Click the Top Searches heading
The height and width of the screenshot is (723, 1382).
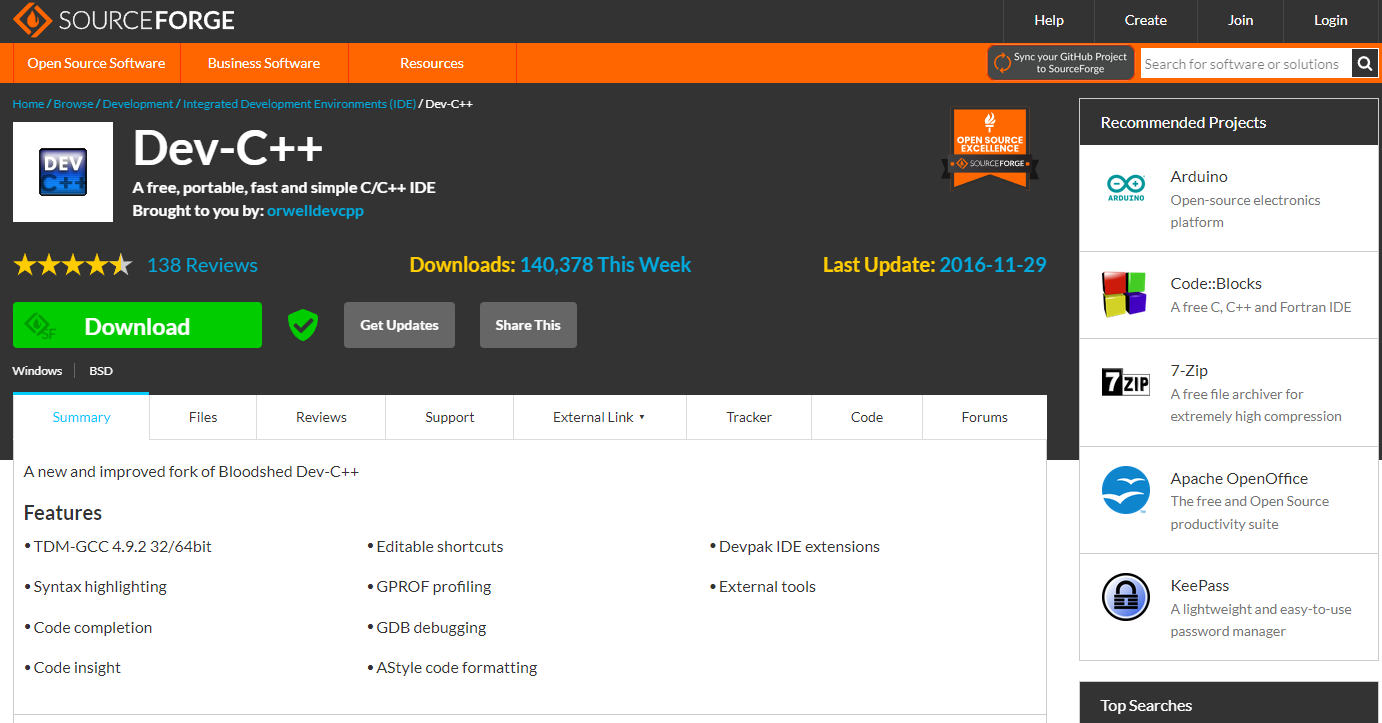[1146, 705]
